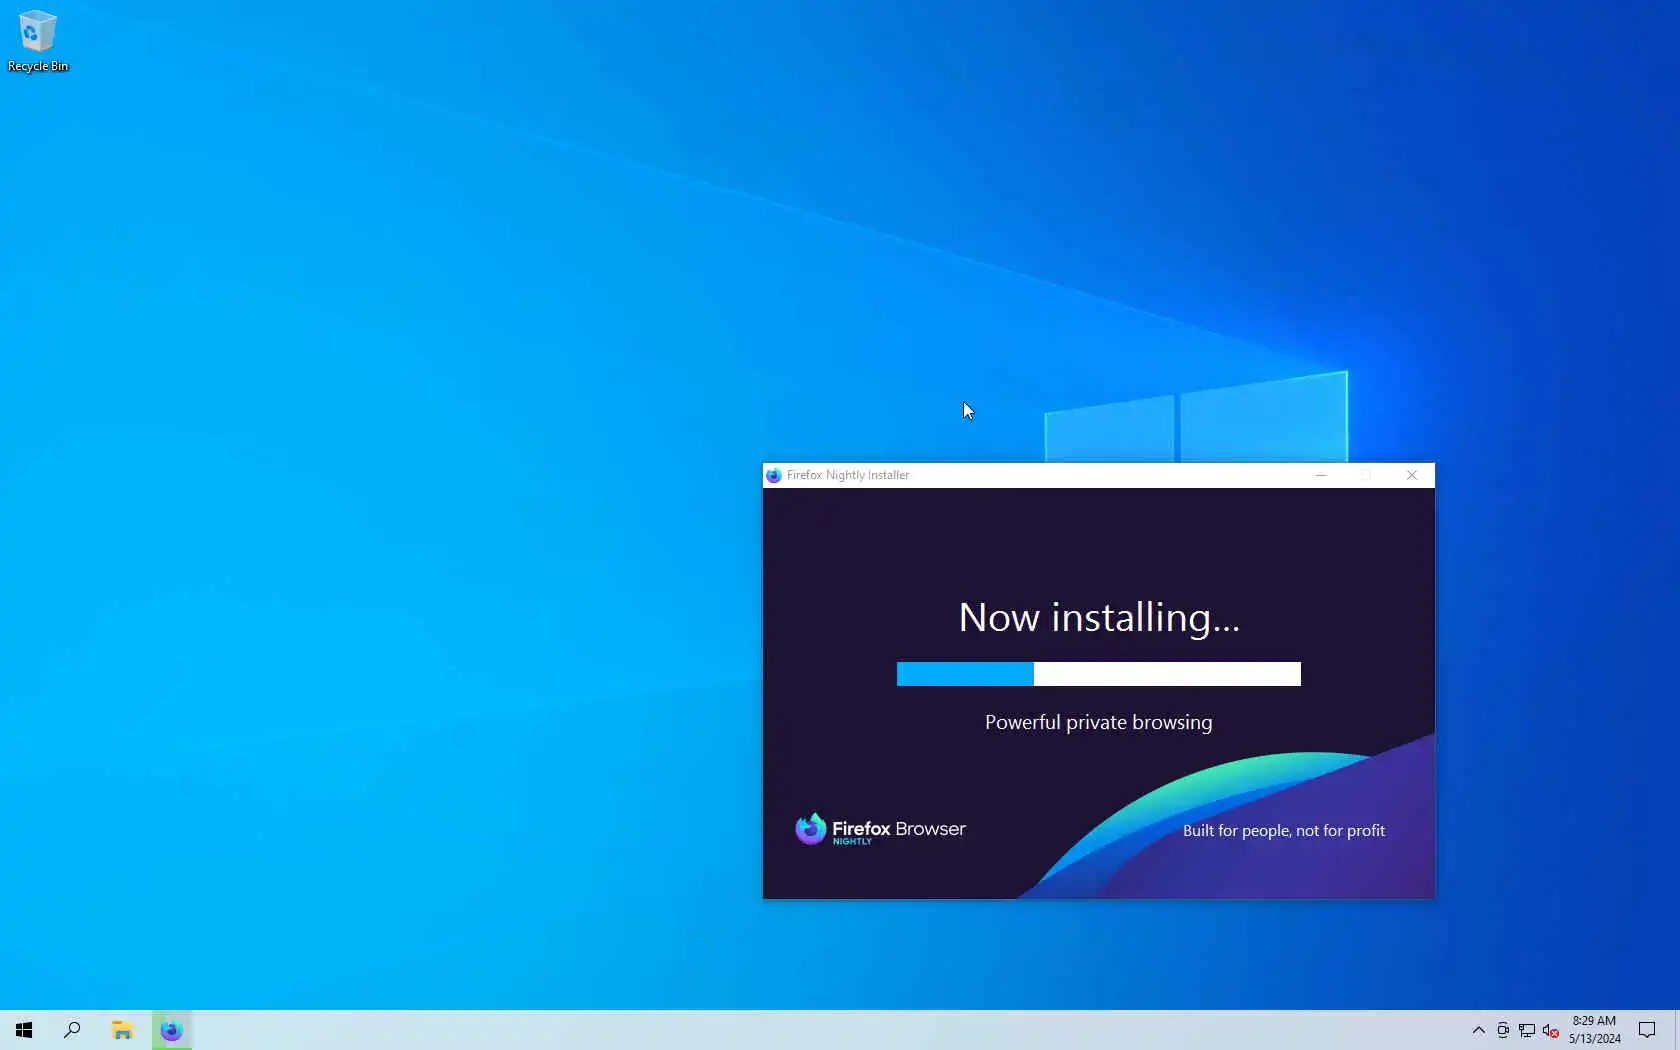Click the 'Firefox Nightly Installer' window title

coord(848,475)
